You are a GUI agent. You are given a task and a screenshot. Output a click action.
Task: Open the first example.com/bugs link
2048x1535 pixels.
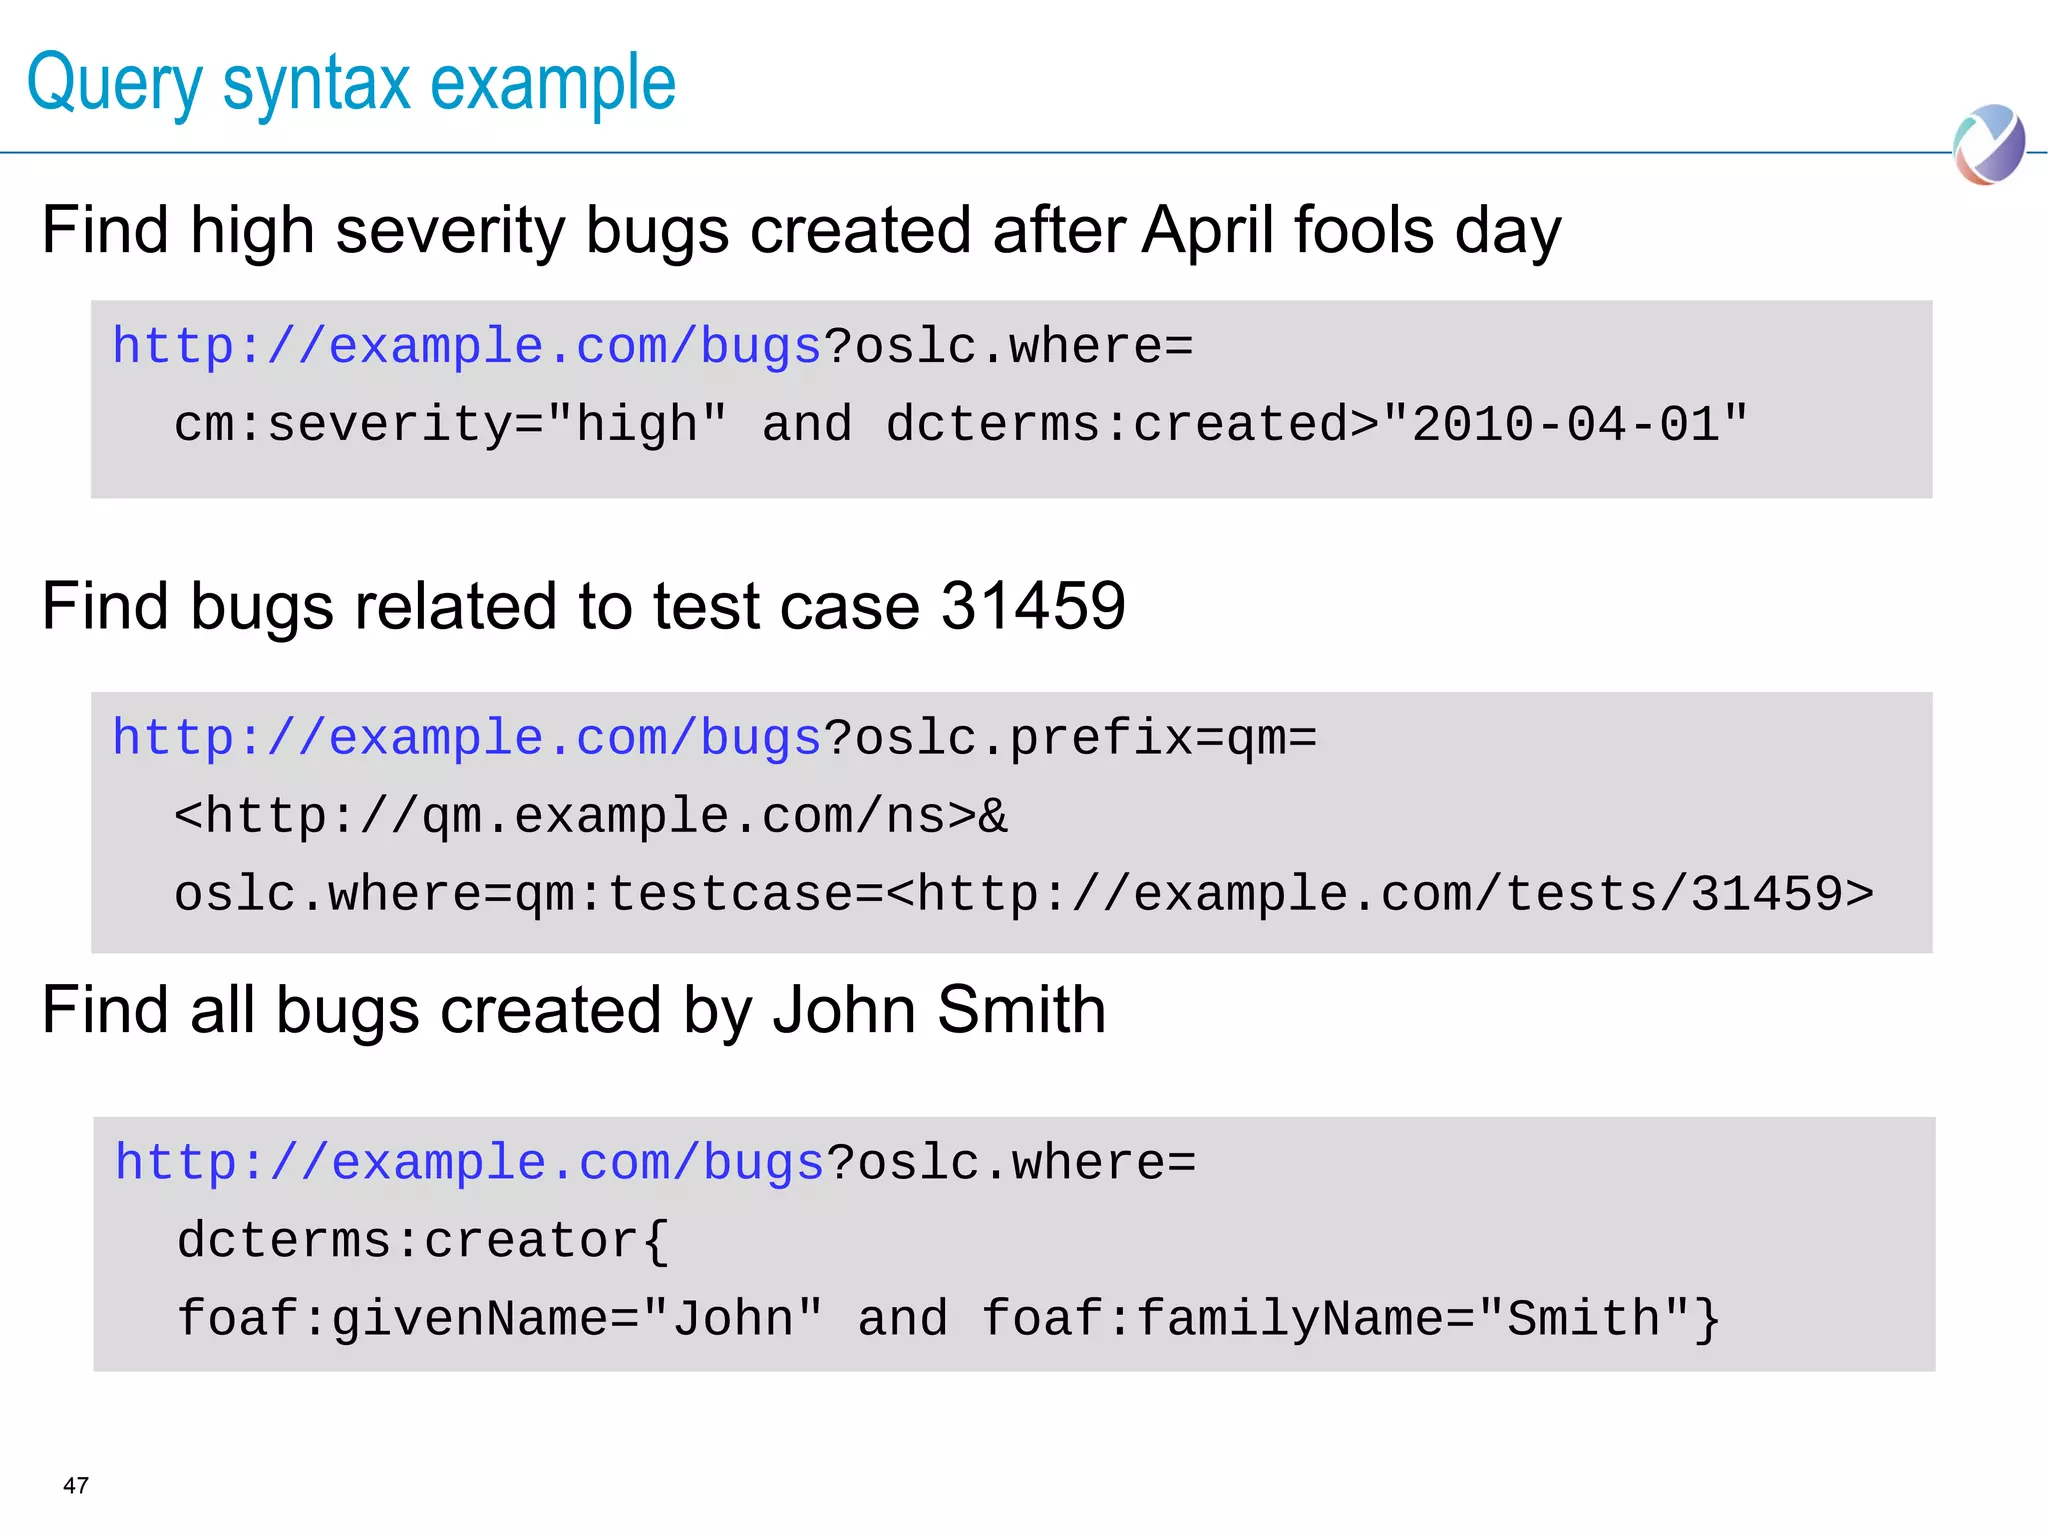tap(466, 347)
